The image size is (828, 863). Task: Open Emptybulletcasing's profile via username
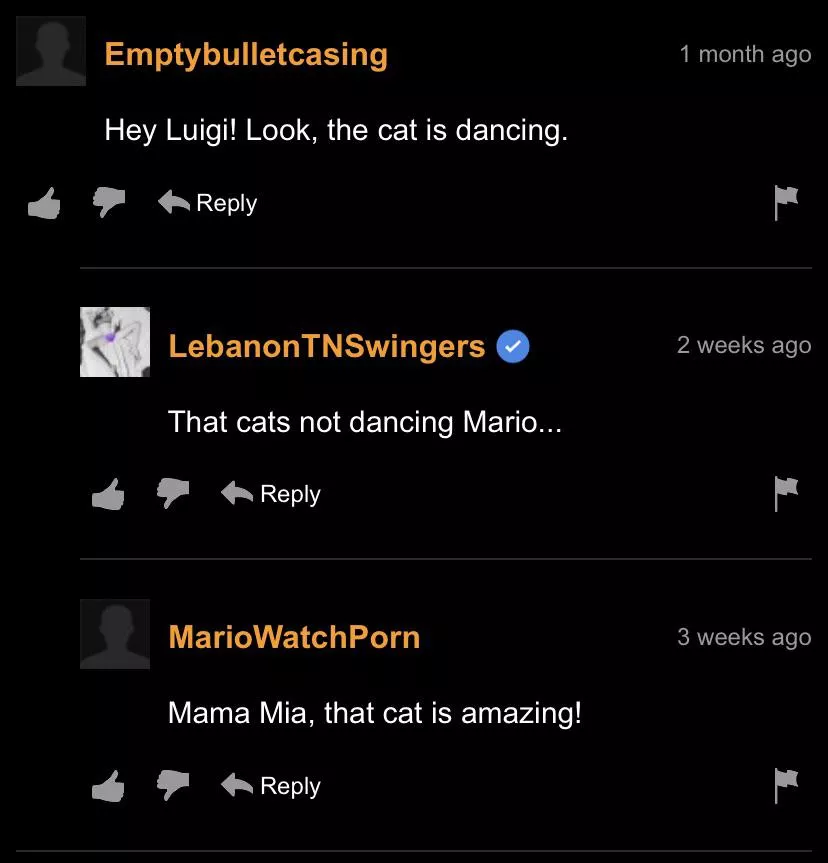pos(246,55)
